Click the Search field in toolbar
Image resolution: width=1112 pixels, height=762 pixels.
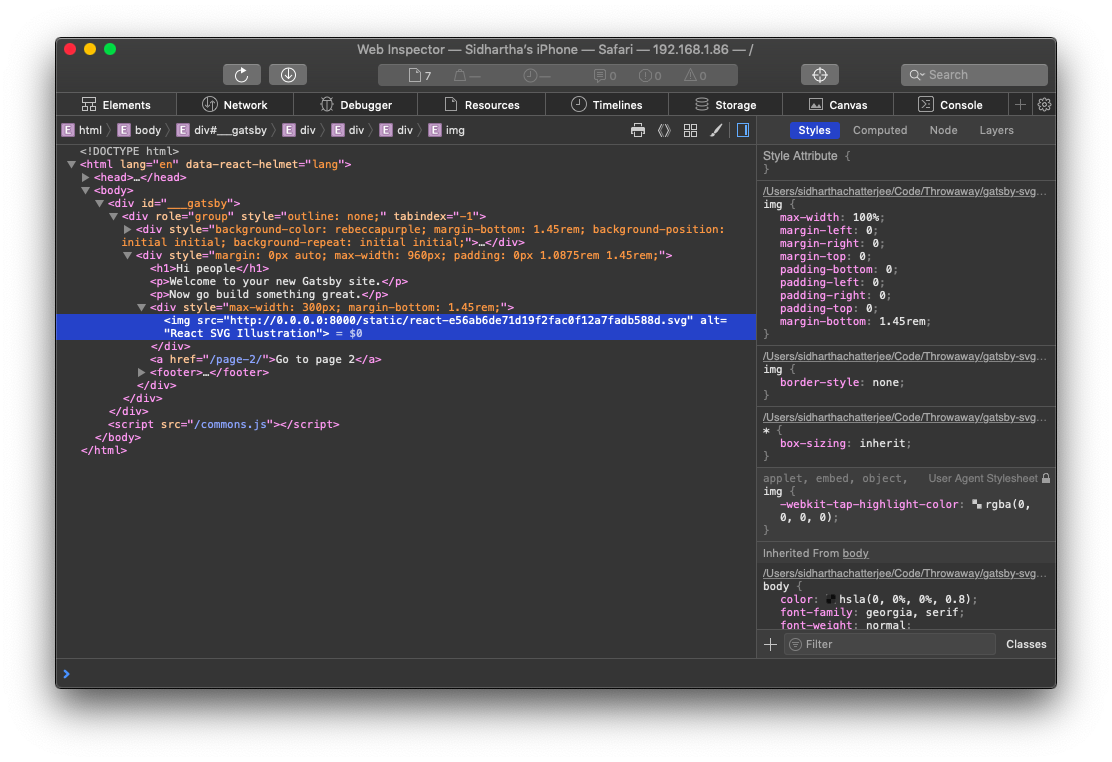click(x=974, y=74)
